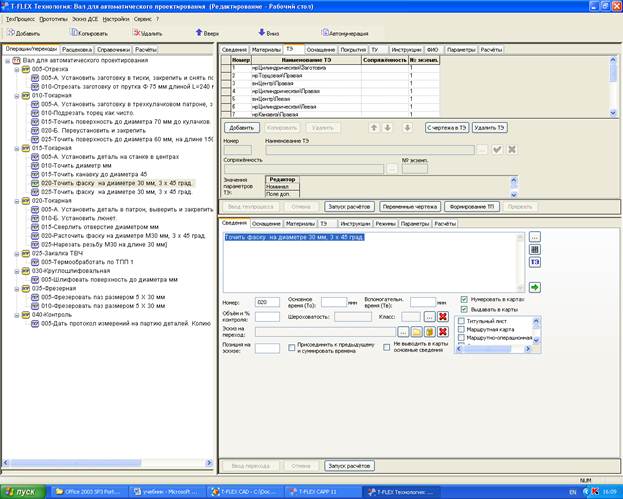The image size is (623, 499).
Task: Collapse the 005-Отрезка operation
Action: pos(17,70)
